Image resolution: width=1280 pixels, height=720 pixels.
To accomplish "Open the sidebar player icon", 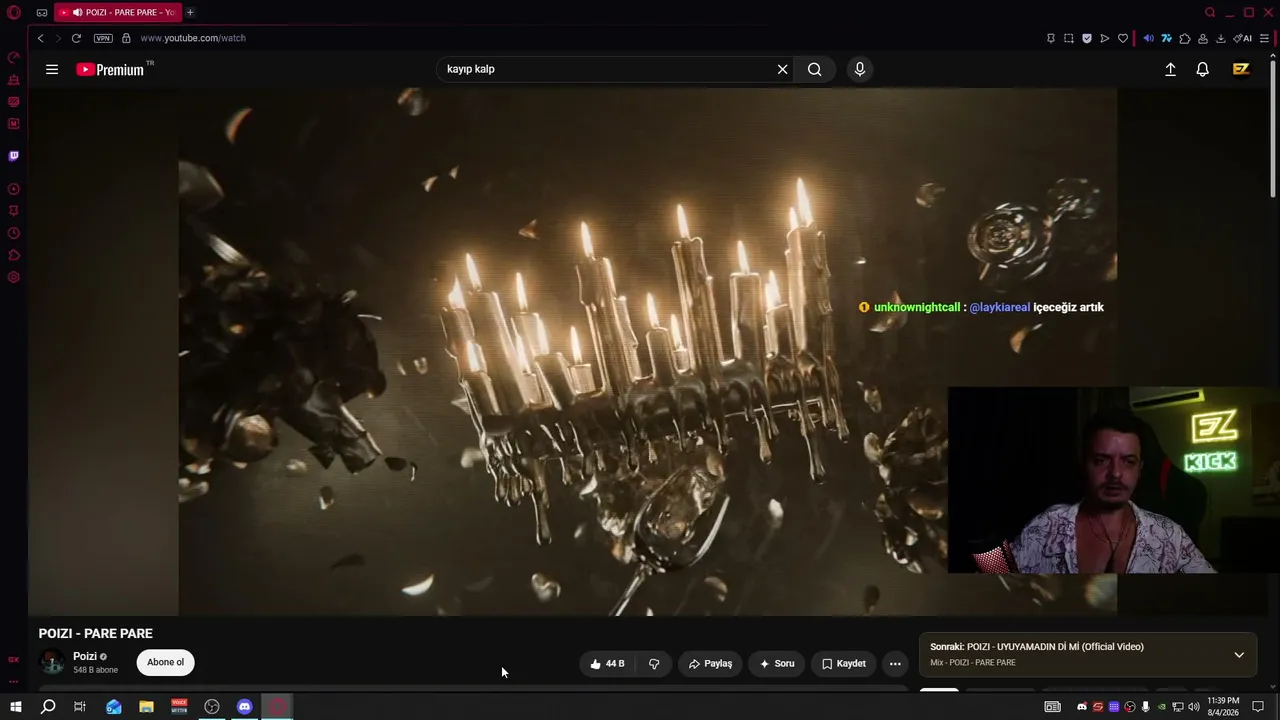I will point(14,189).
